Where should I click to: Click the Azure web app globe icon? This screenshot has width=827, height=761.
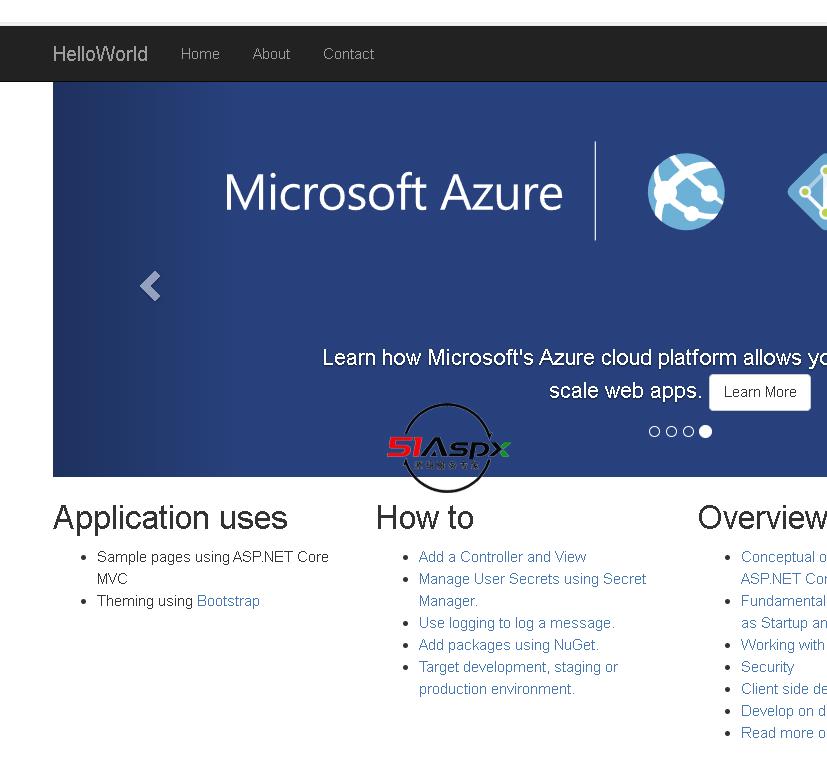(686, 191)
